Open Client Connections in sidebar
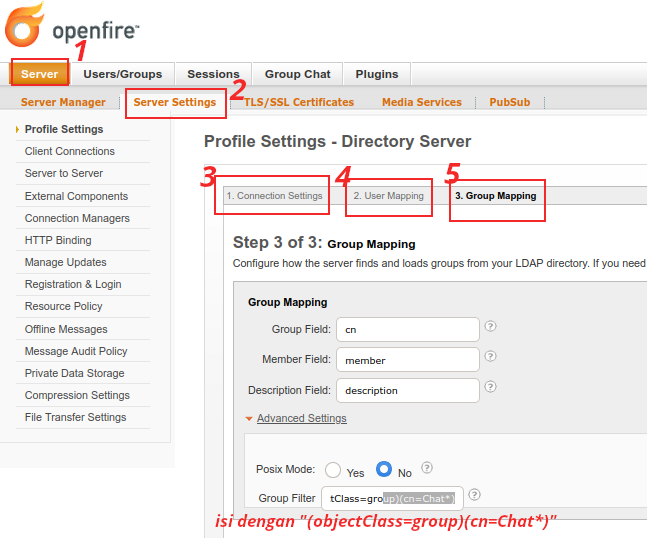The image size is (647, 538). pyautogui.click(x=70, y=151)
